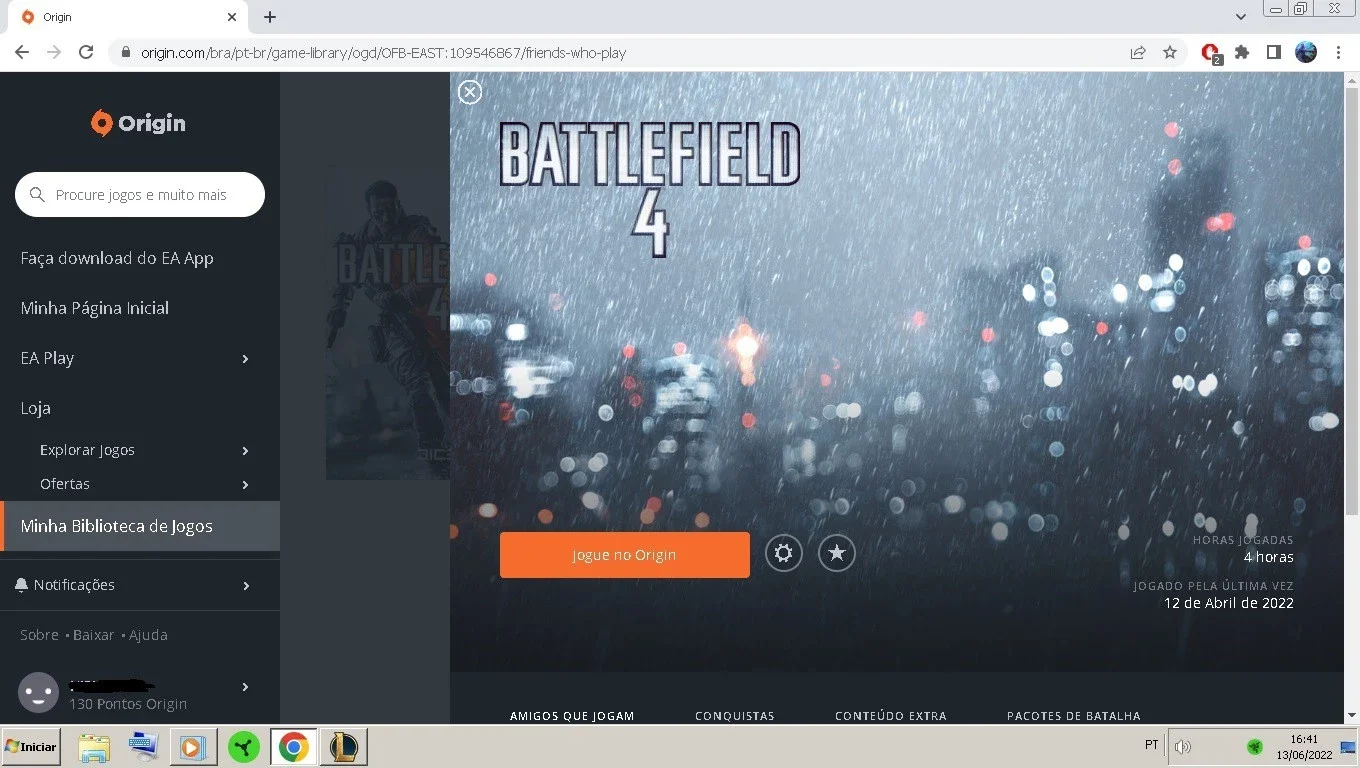The width and height of the screenshot is (1360, 768).
Task: Open computer icon in taskbar
Action: click(144, 747)
